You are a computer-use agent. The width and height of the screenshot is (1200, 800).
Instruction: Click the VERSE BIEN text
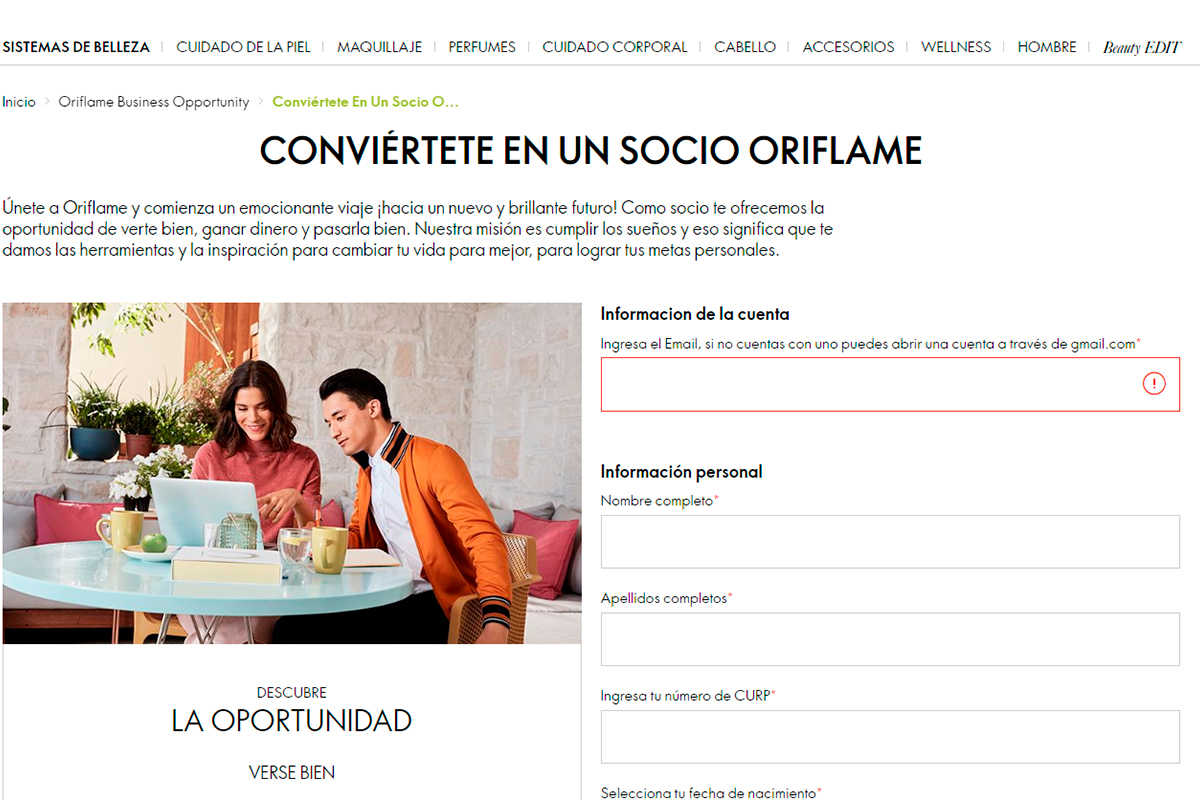(292, 773)
